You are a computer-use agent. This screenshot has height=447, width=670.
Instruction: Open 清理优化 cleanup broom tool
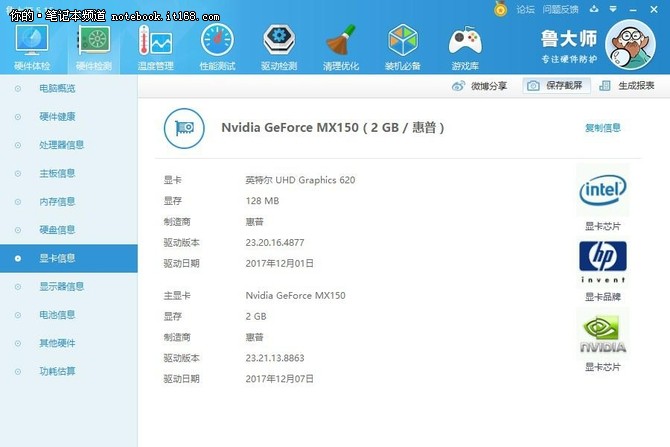click(x=341, y=47)
